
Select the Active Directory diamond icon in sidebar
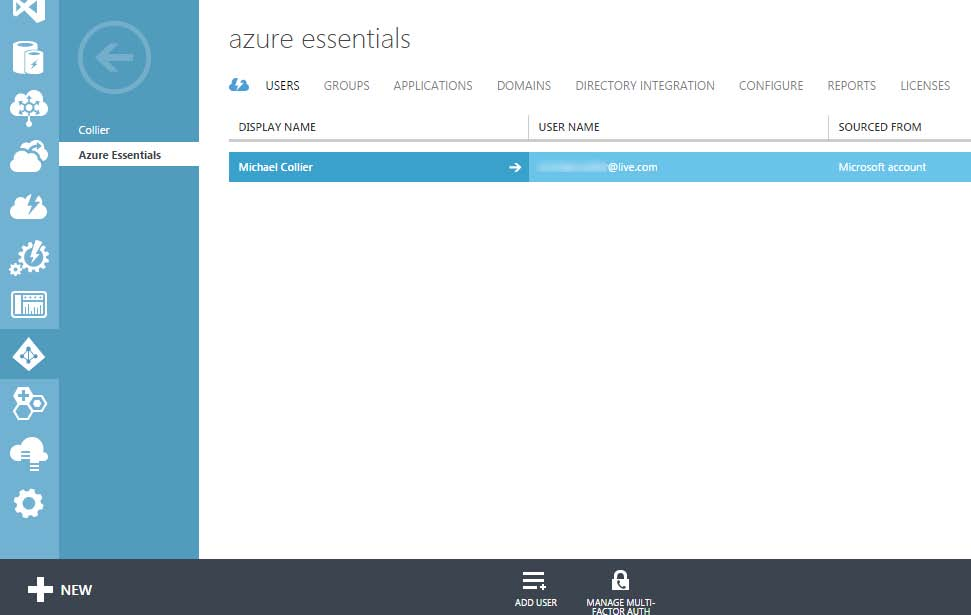coord(29,354)
